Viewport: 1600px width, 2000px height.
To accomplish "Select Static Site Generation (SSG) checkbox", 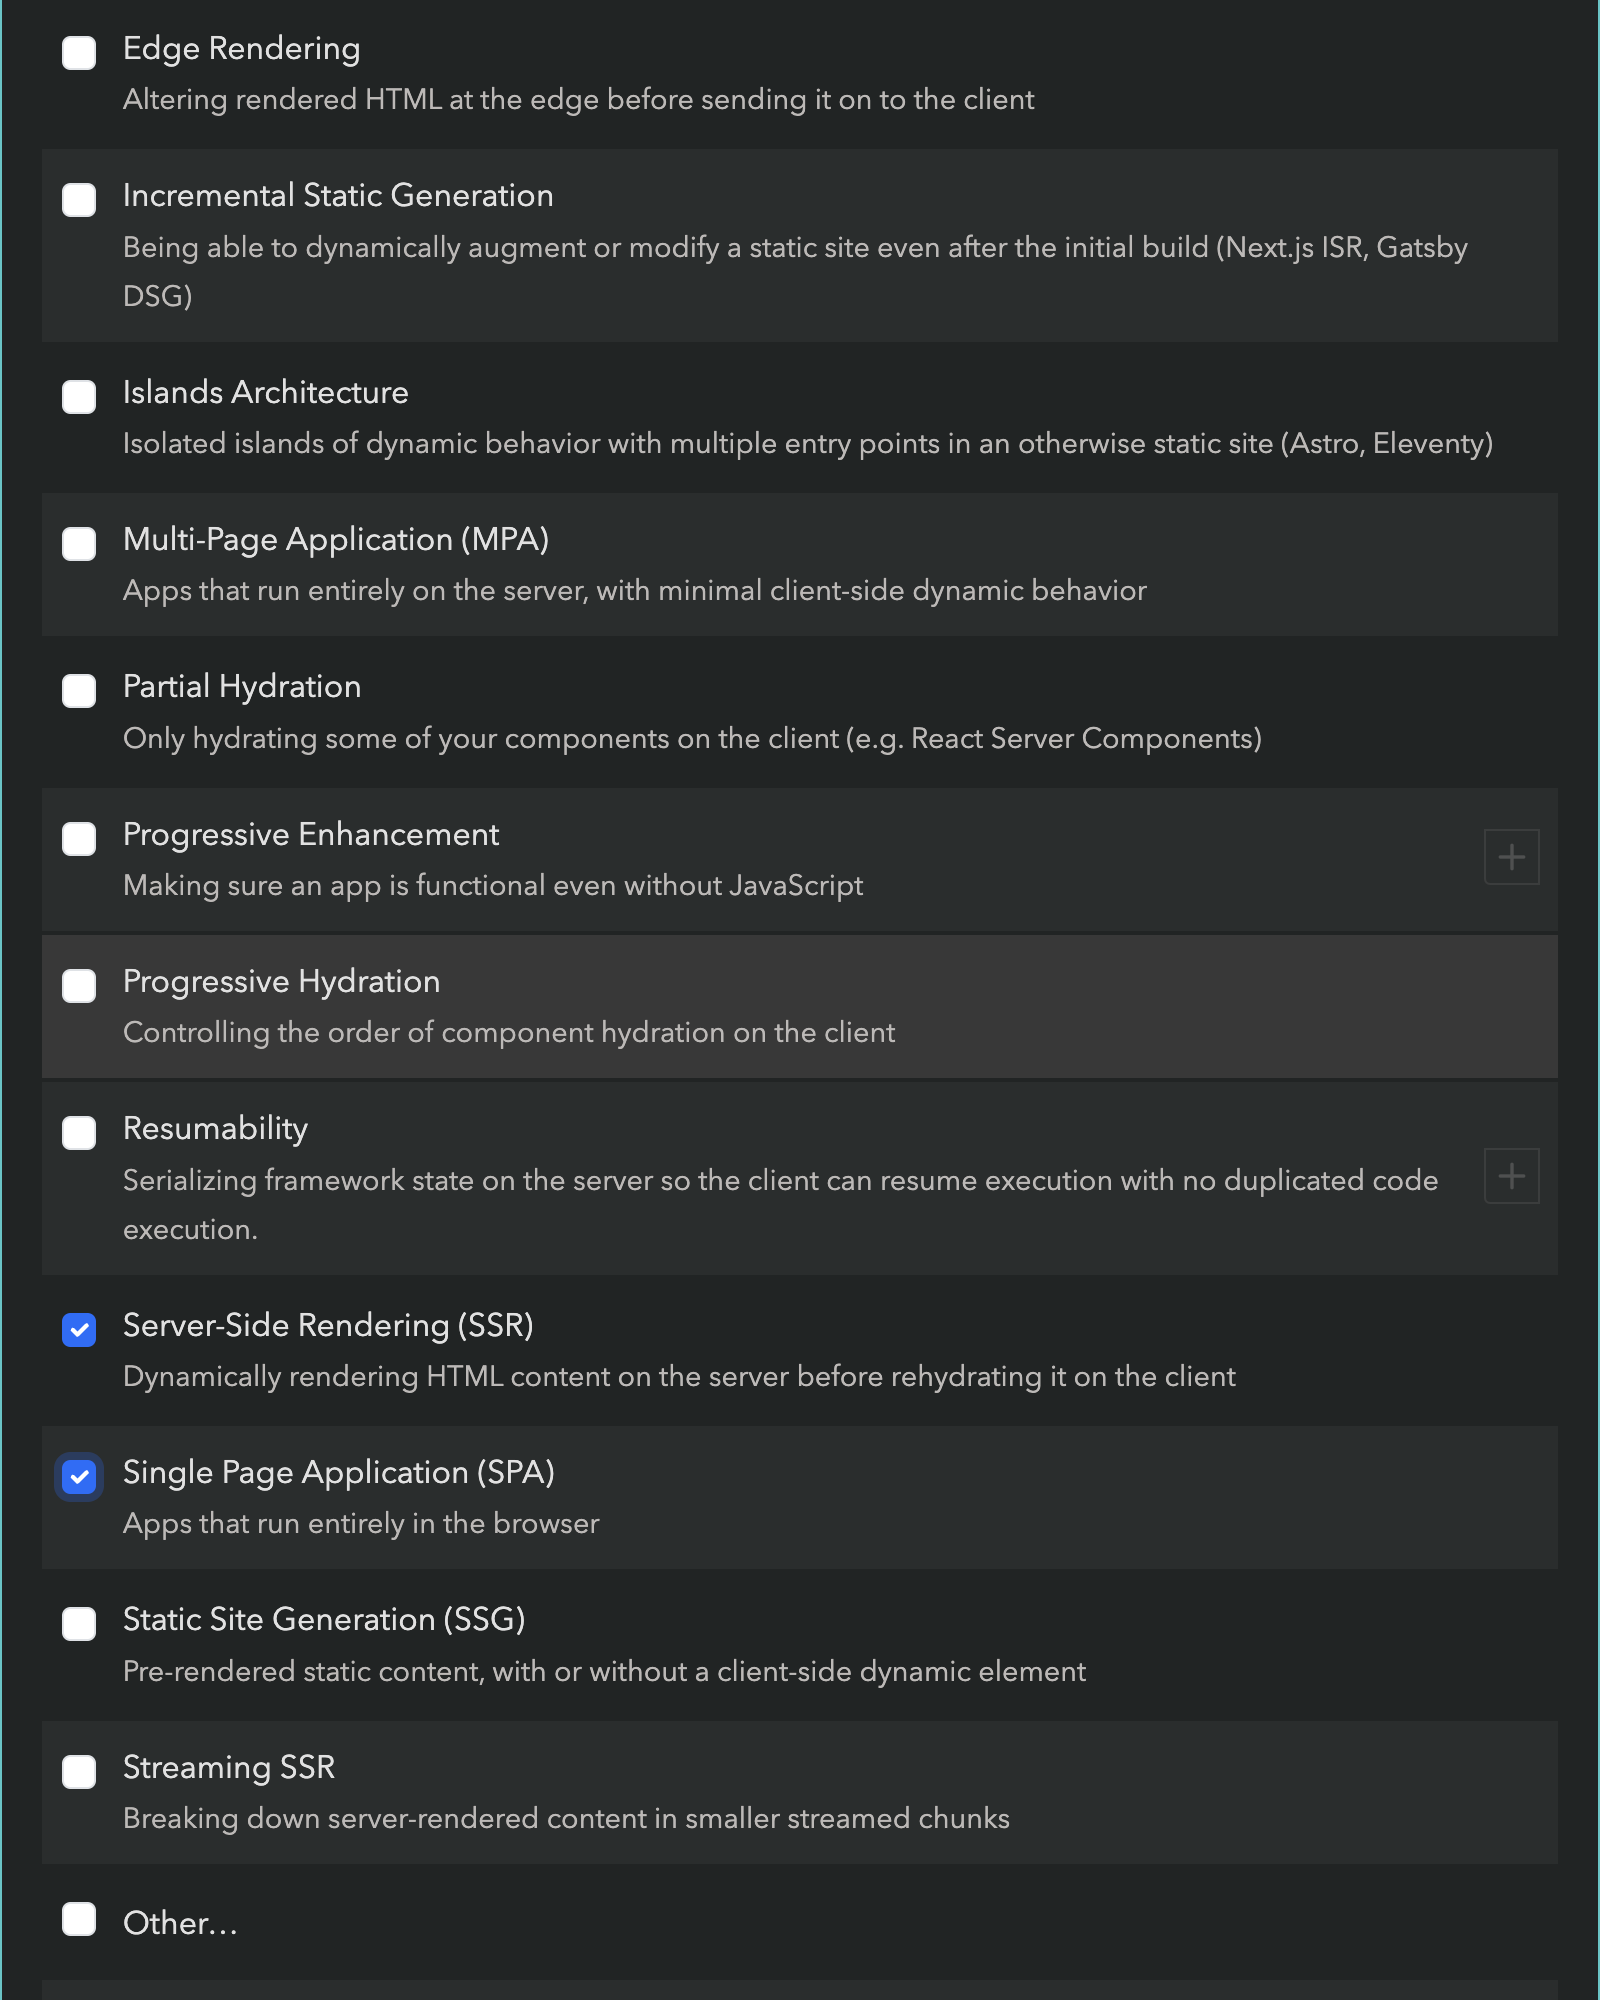I will tap(79, 1624).
